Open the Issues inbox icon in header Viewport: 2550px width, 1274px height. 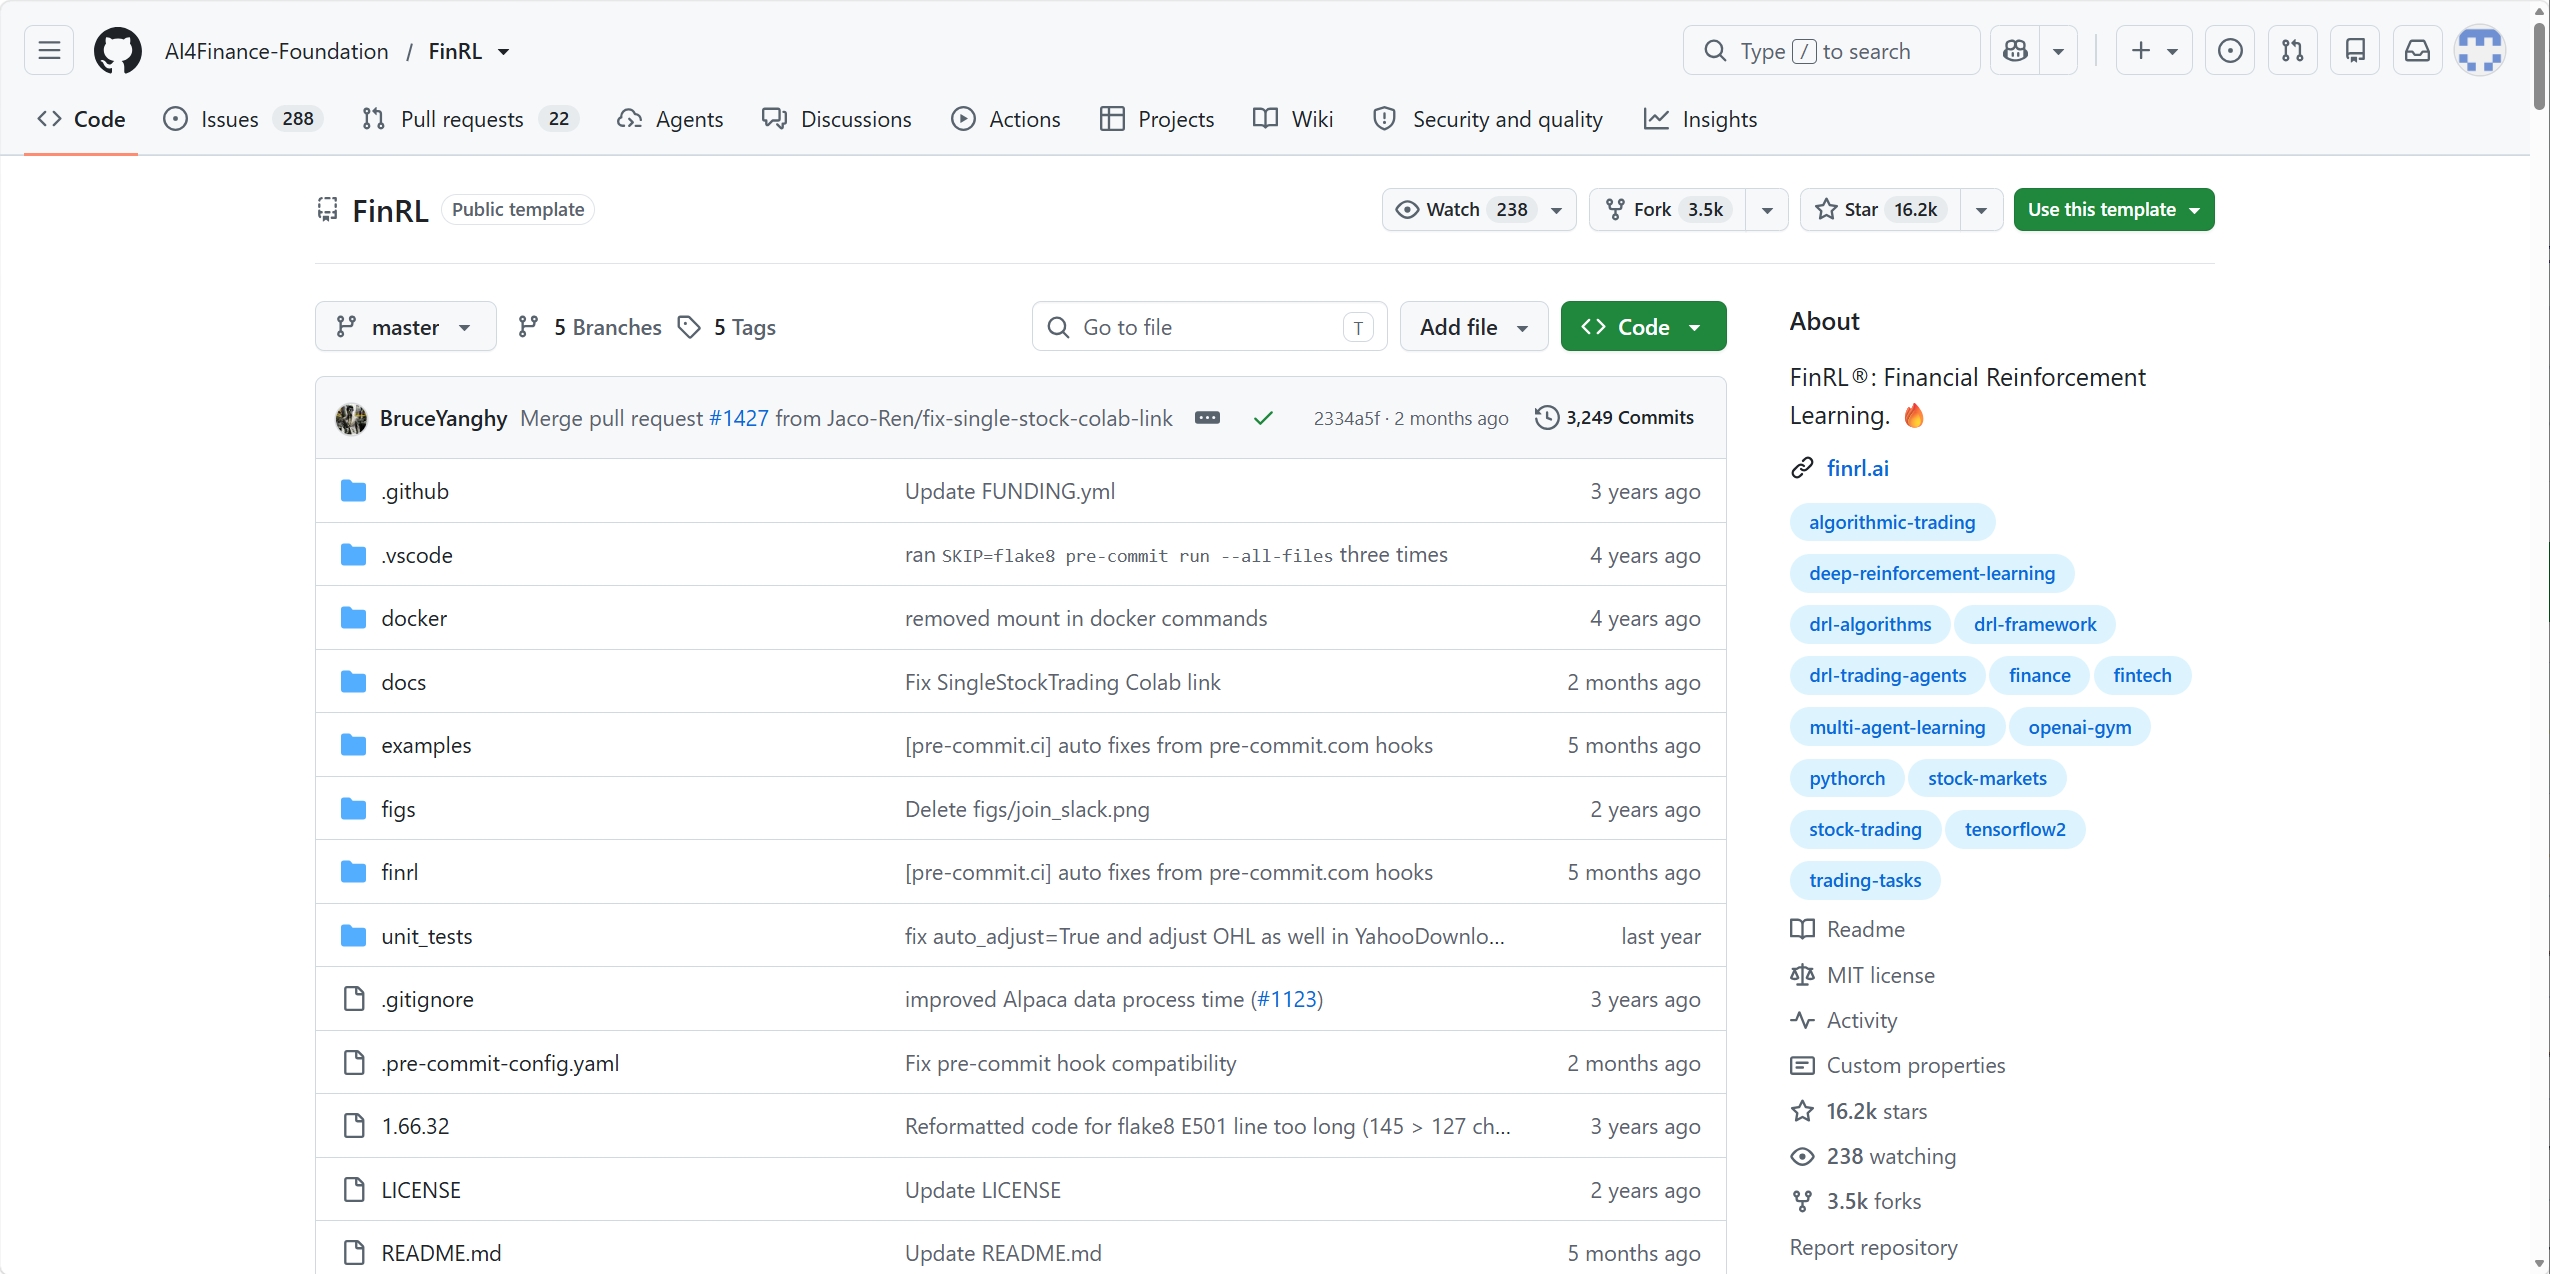(2229, 50)
